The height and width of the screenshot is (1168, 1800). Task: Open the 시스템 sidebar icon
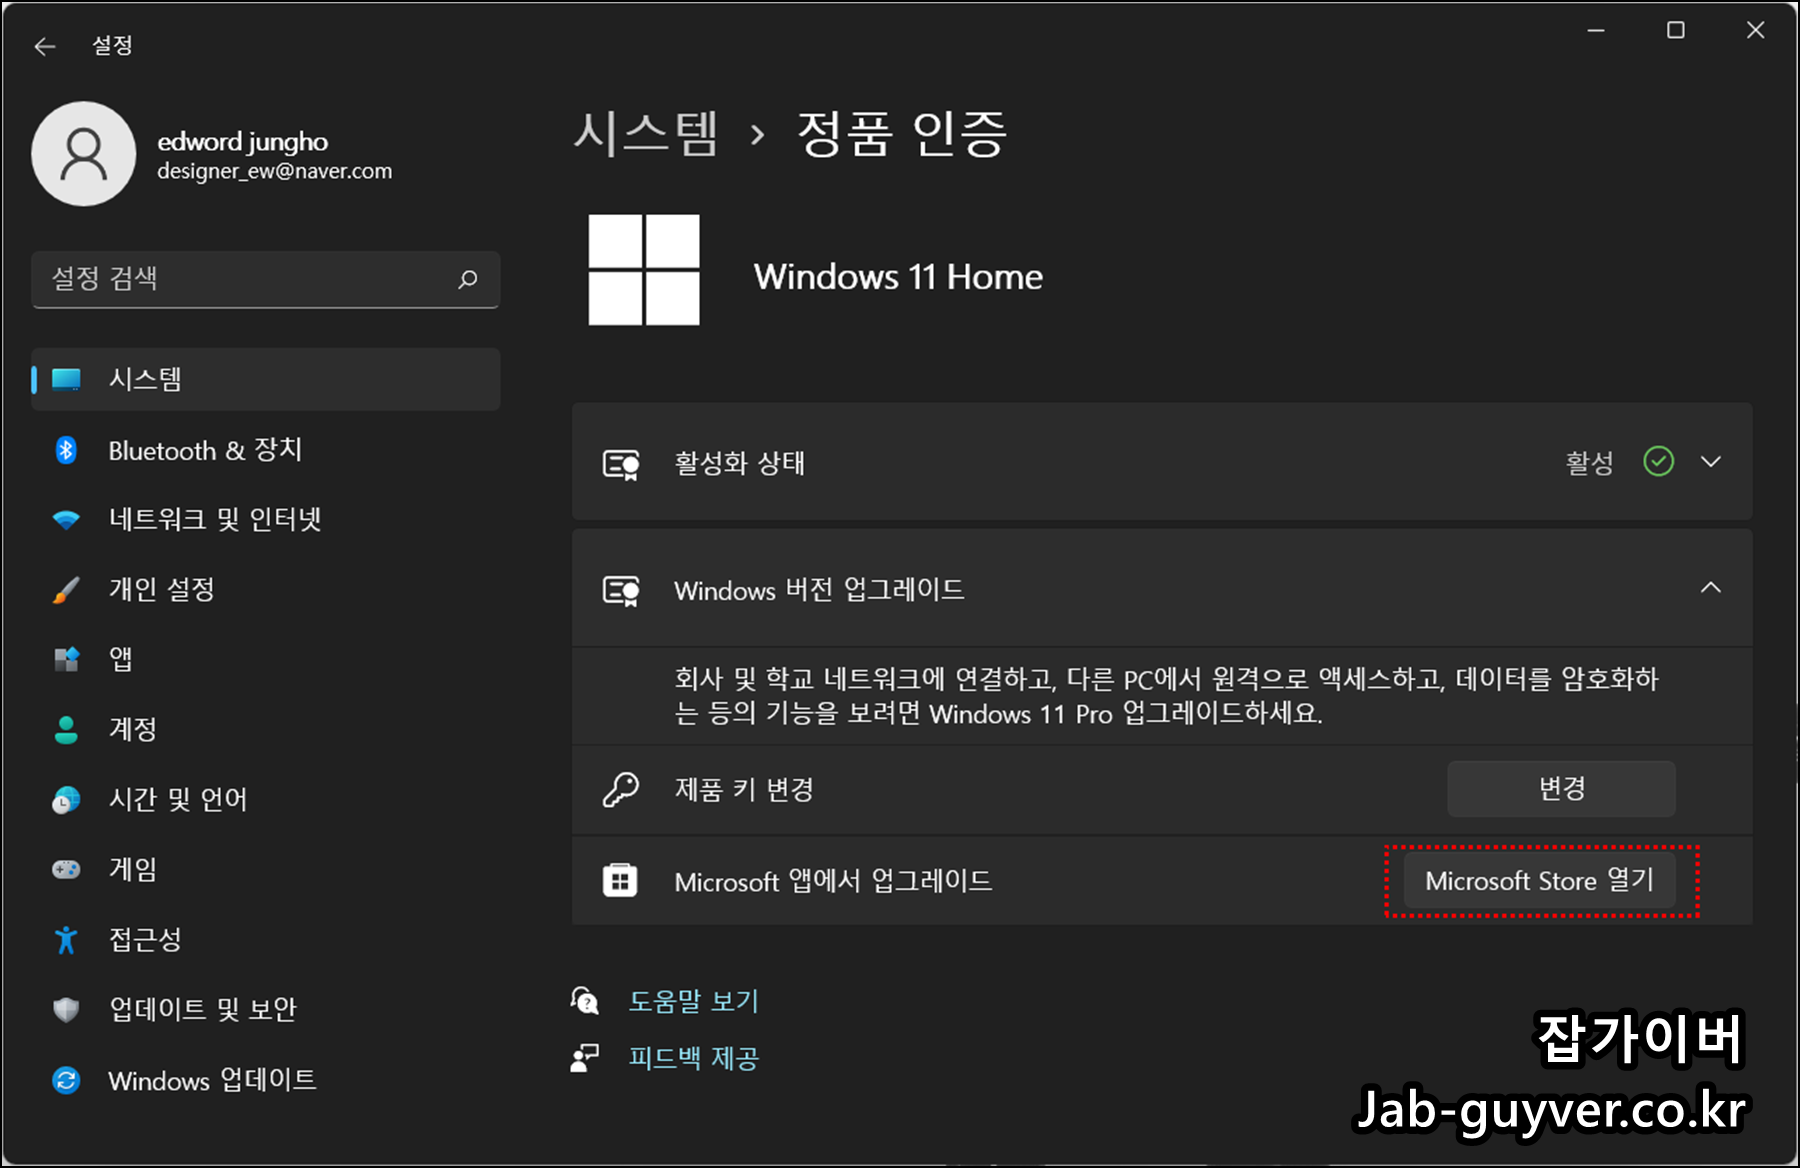point(66,379)
